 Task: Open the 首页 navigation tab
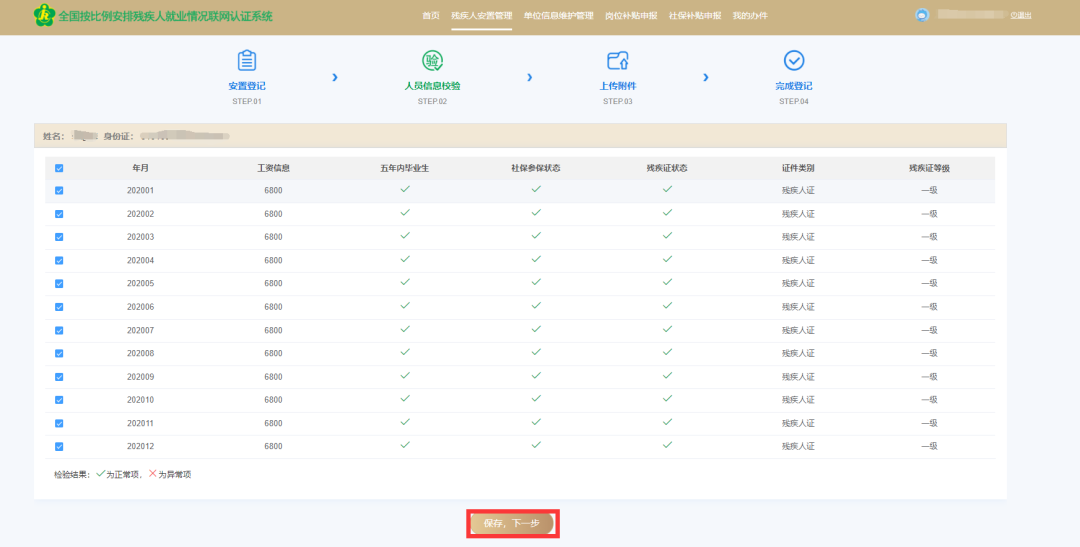[431, 16]
